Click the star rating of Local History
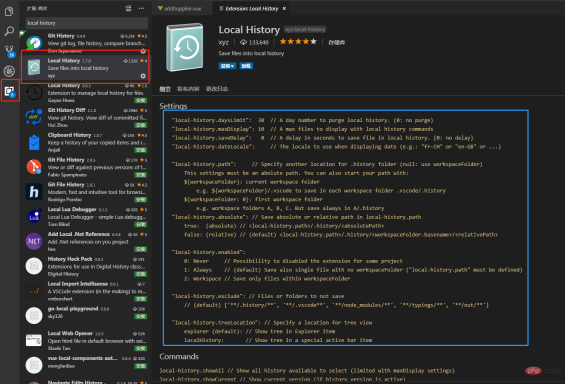 tap(298, 42)
